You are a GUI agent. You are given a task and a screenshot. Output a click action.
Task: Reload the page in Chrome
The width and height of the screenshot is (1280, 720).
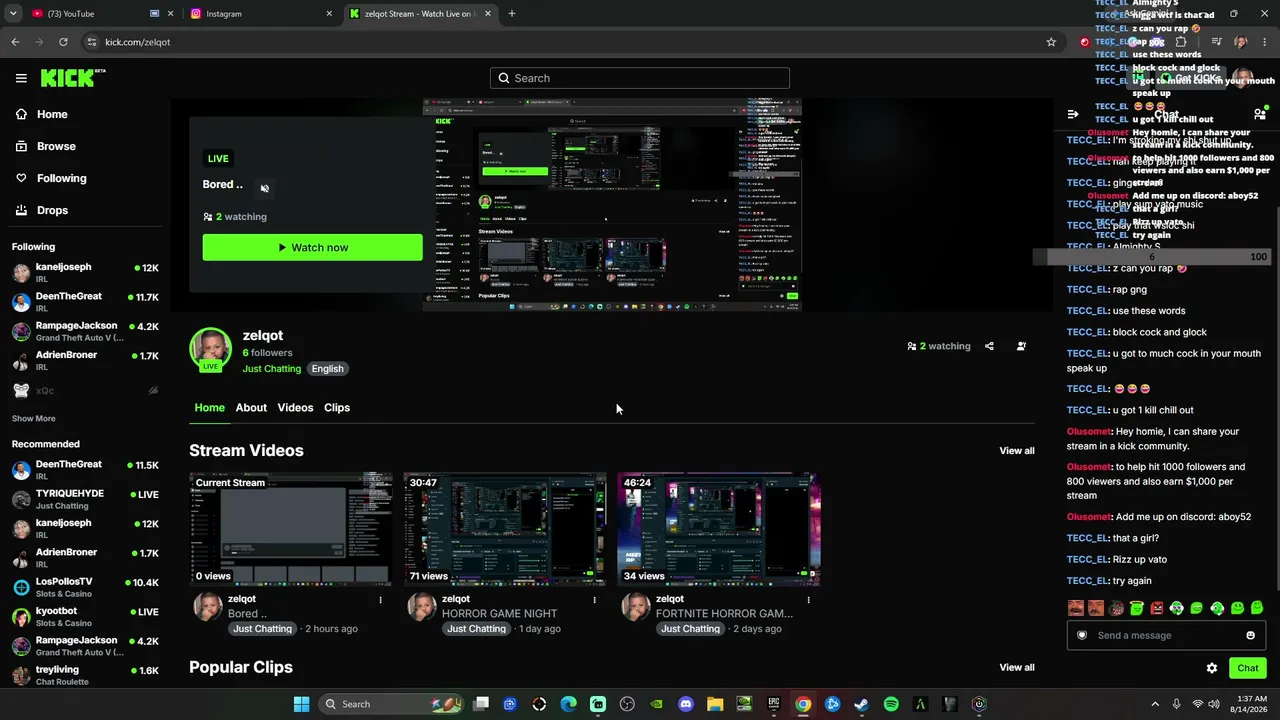(x=63, y=42)
